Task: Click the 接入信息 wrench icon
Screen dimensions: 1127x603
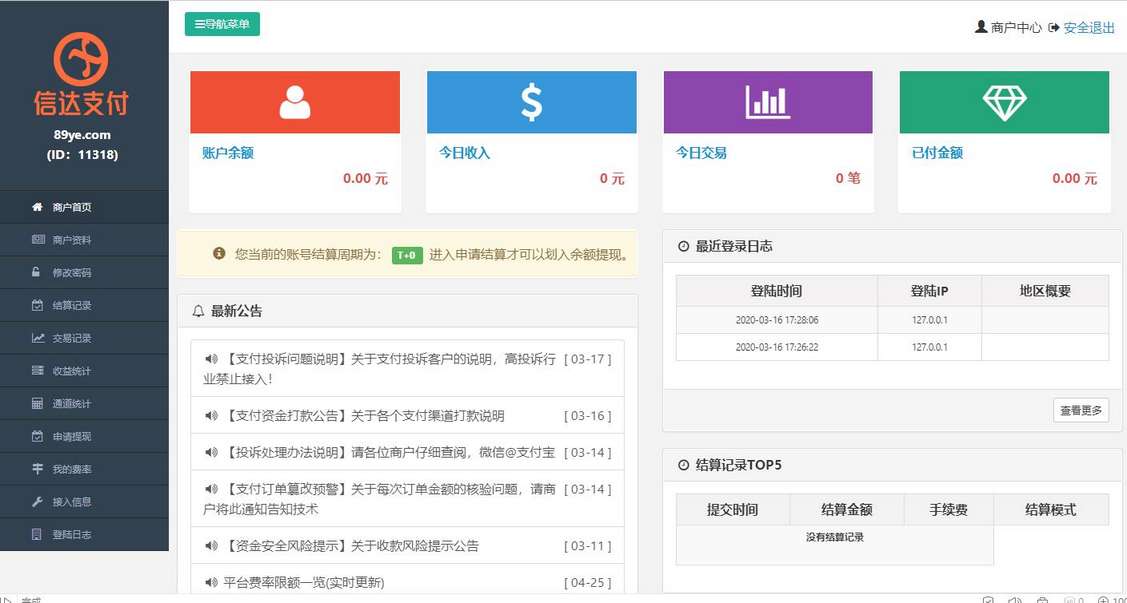Action: [x=37, y=502]
